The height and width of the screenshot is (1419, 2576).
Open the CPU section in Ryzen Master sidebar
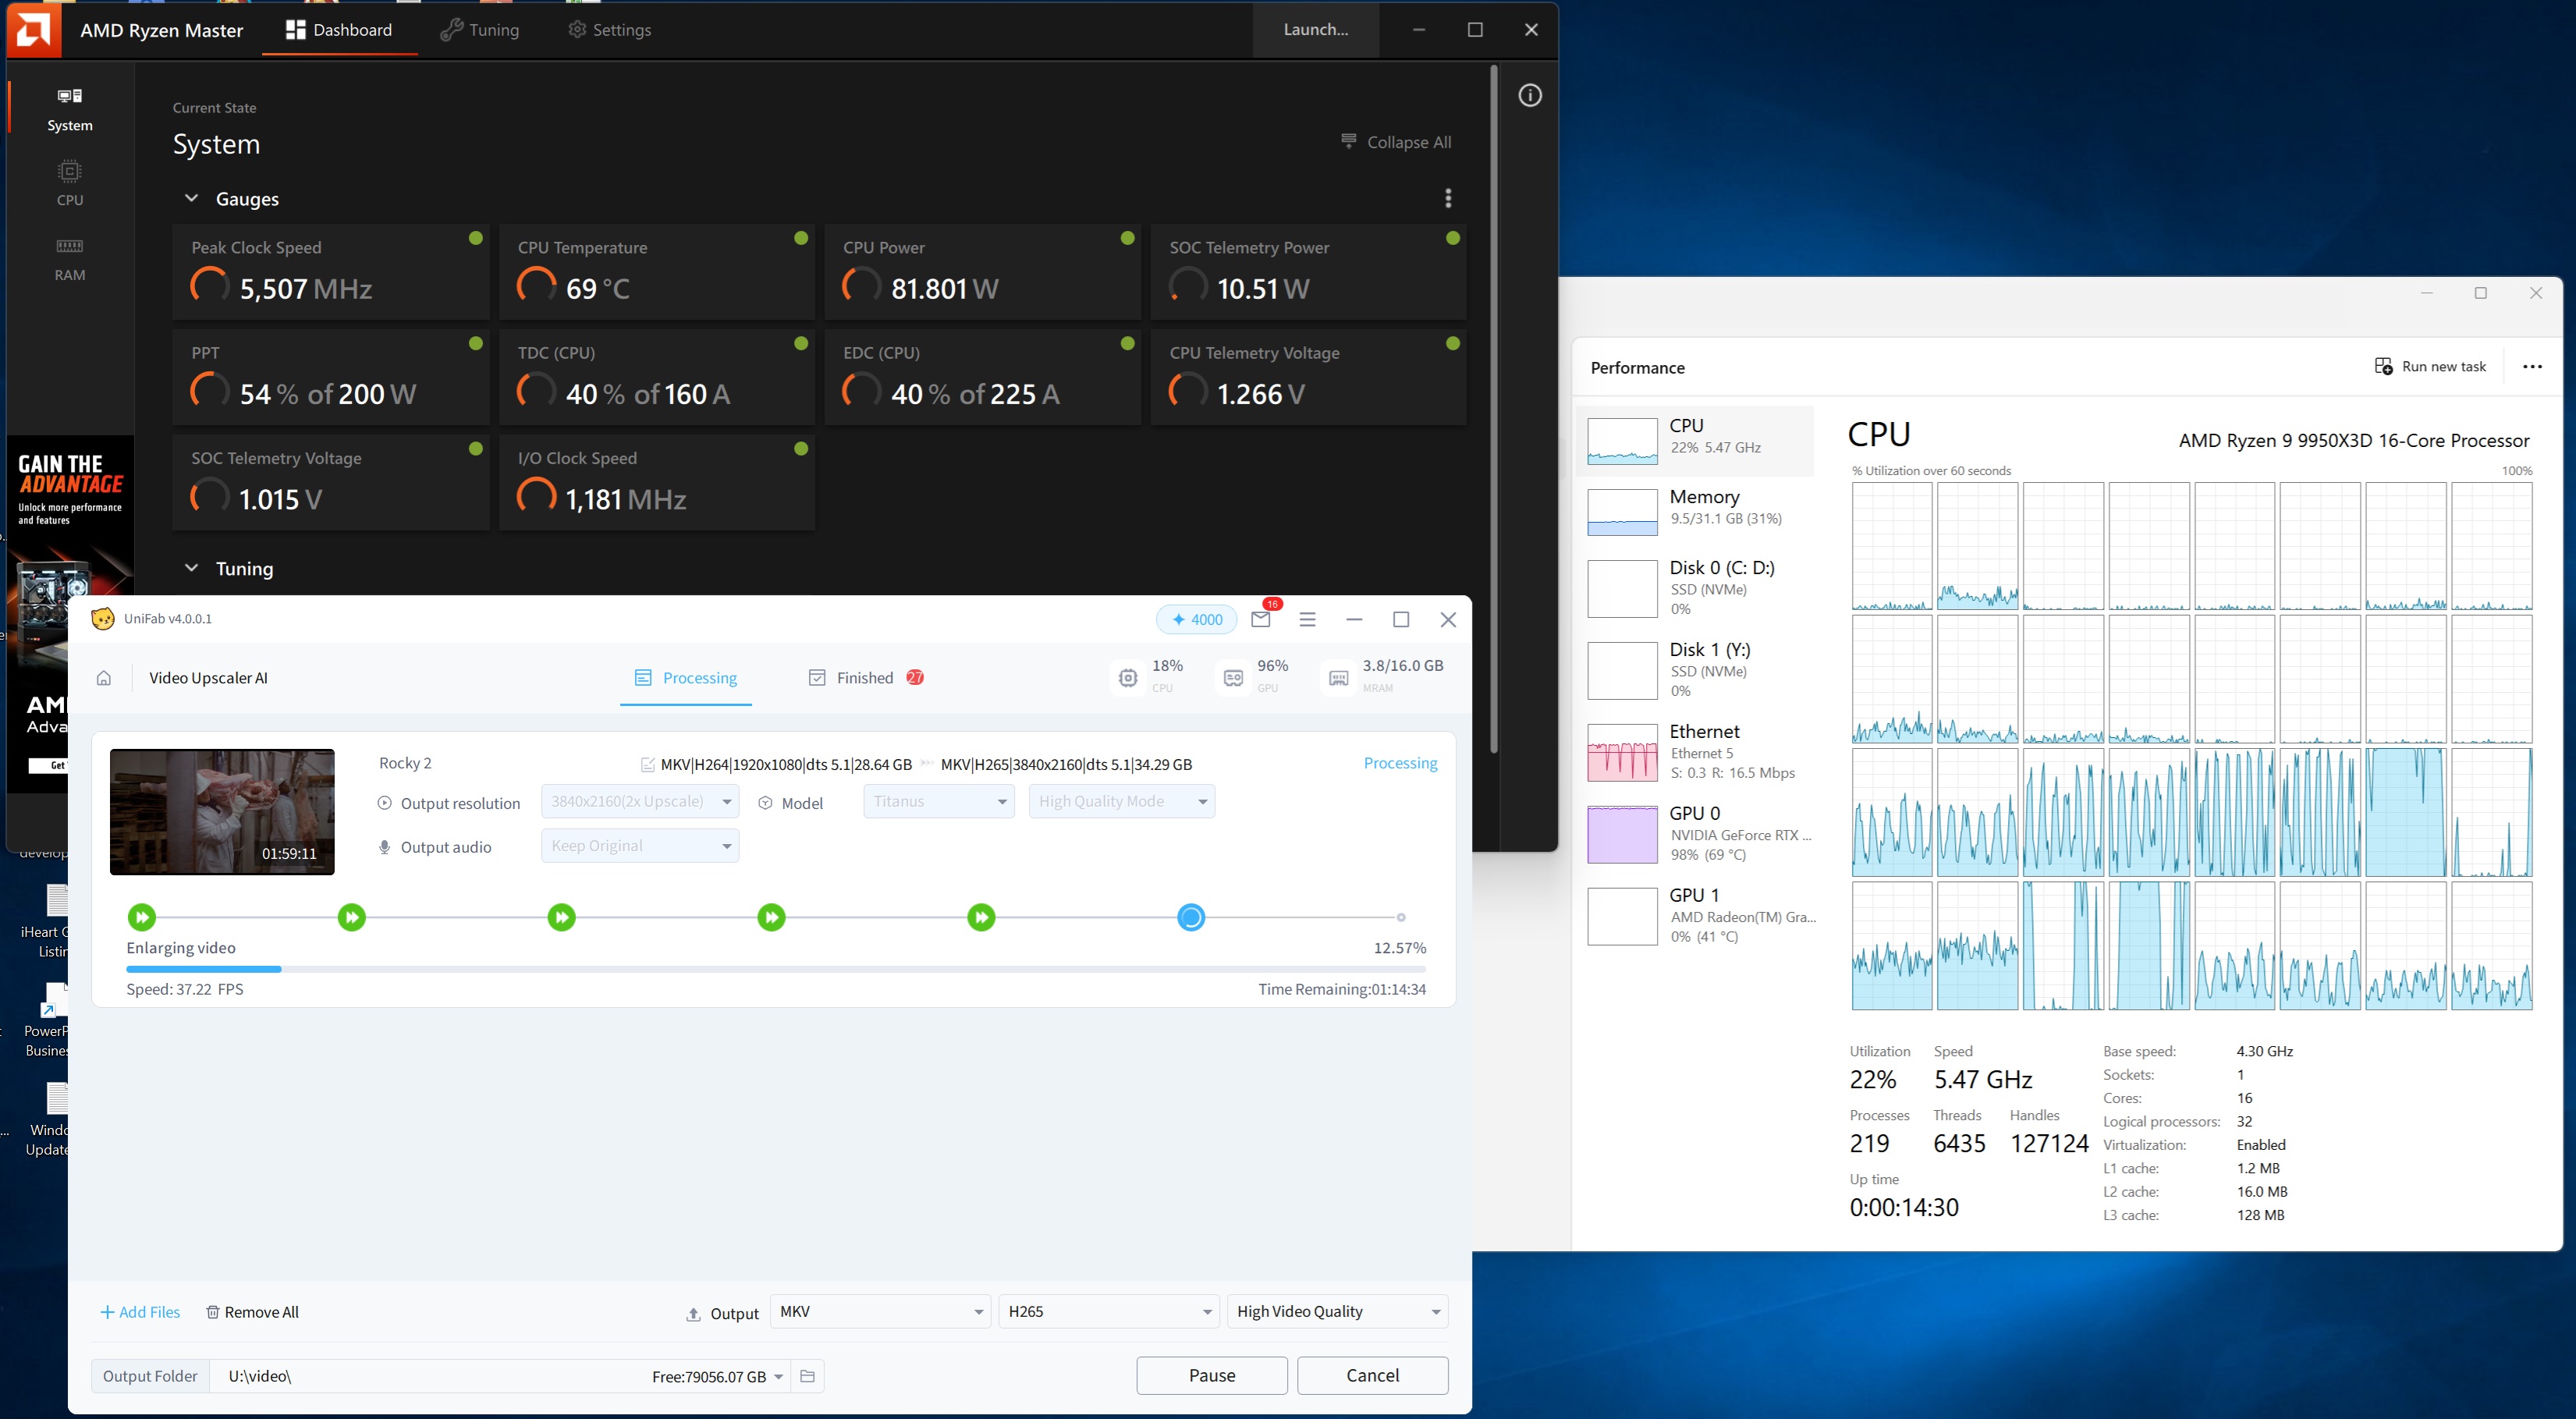tap(69, 182)
